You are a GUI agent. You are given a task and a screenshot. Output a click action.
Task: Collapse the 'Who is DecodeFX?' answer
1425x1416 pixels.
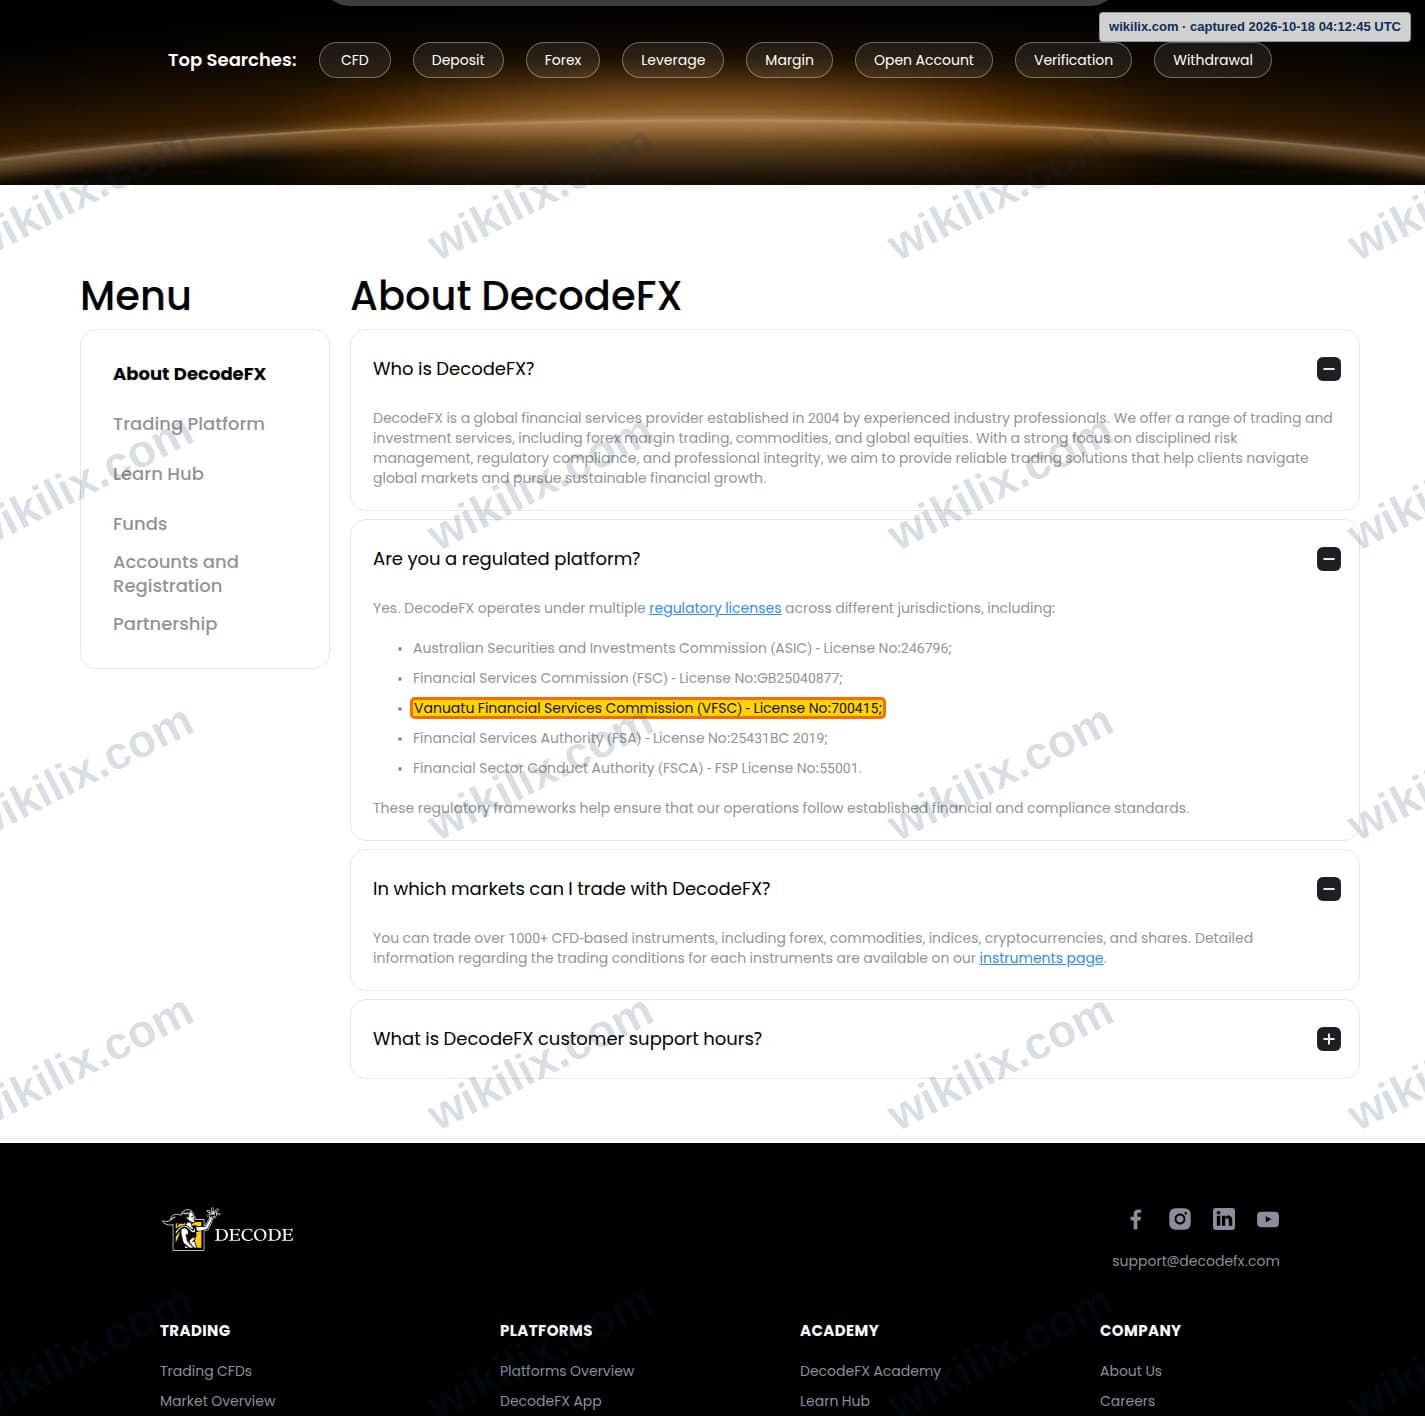pyautogui.click(x=1329, y=369)
